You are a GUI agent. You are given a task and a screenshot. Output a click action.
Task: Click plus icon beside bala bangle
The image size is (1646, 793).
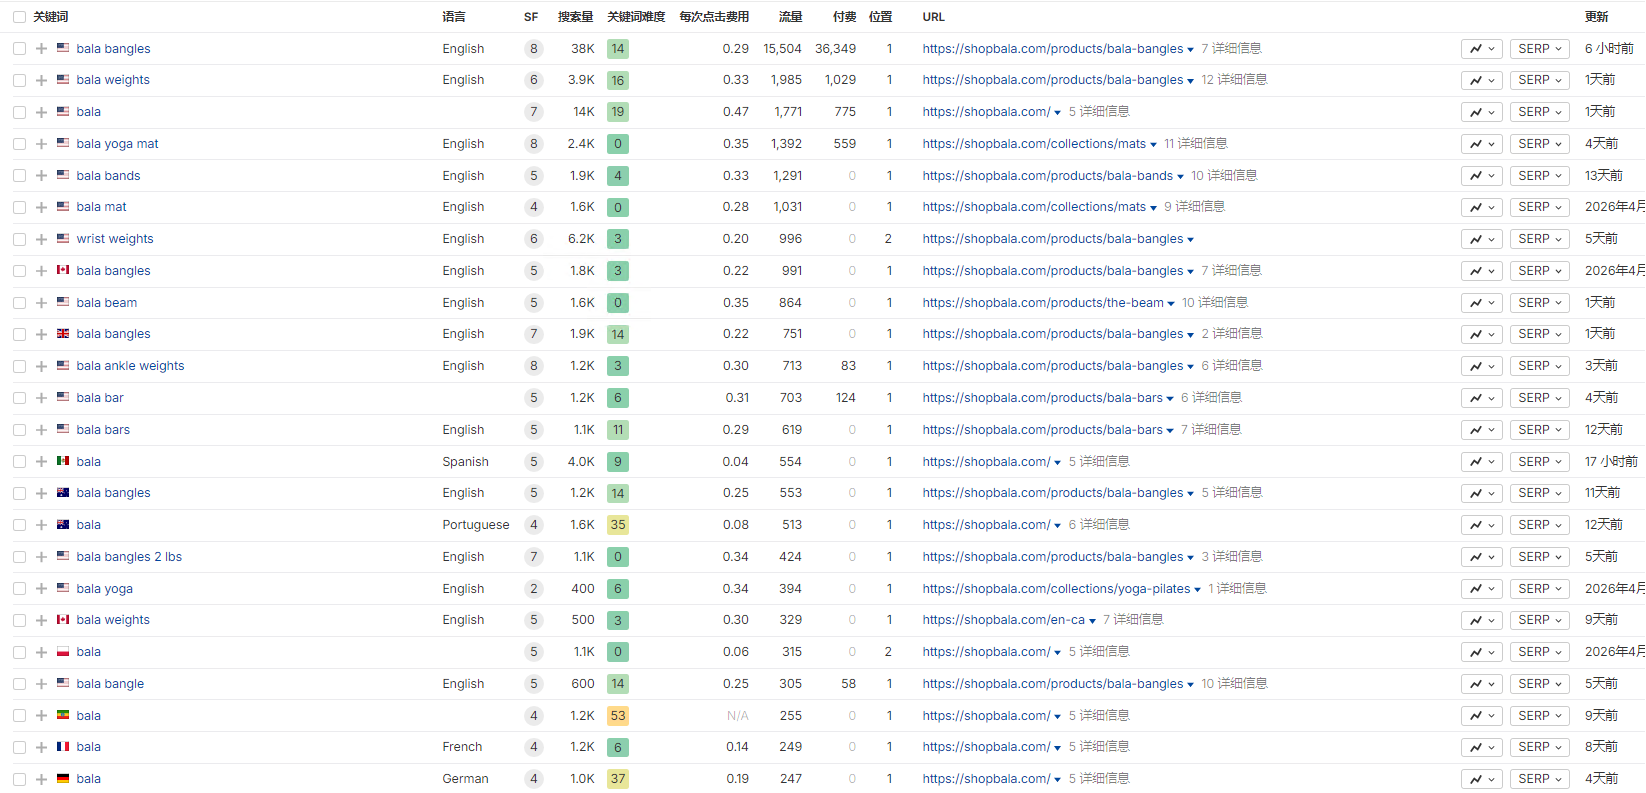point(41,684)
